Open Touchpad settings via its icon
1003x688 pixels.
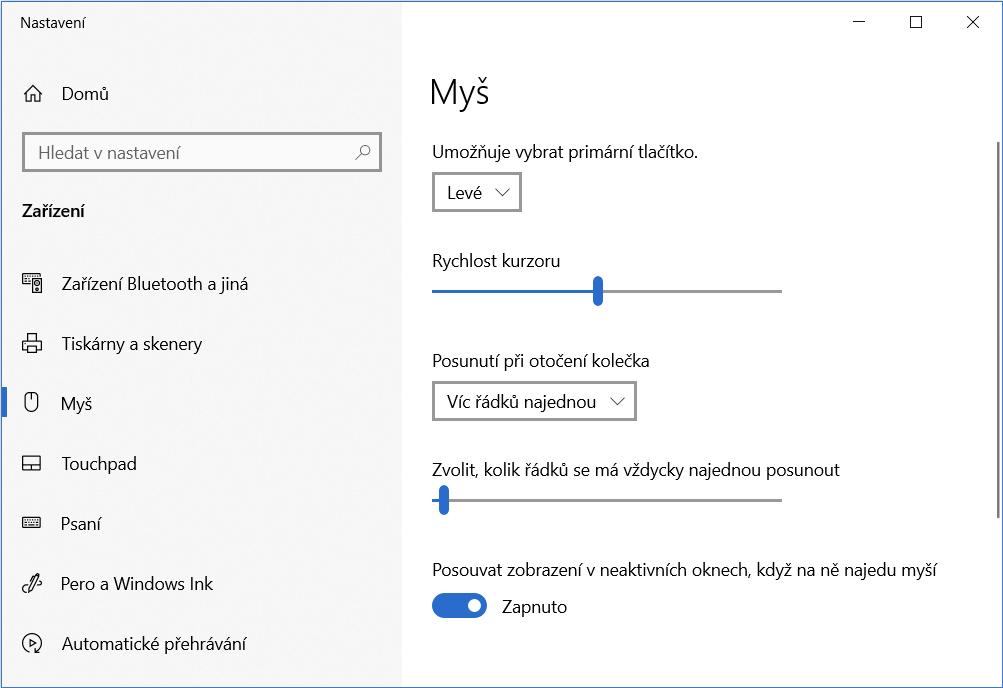(x=31, y=464)
